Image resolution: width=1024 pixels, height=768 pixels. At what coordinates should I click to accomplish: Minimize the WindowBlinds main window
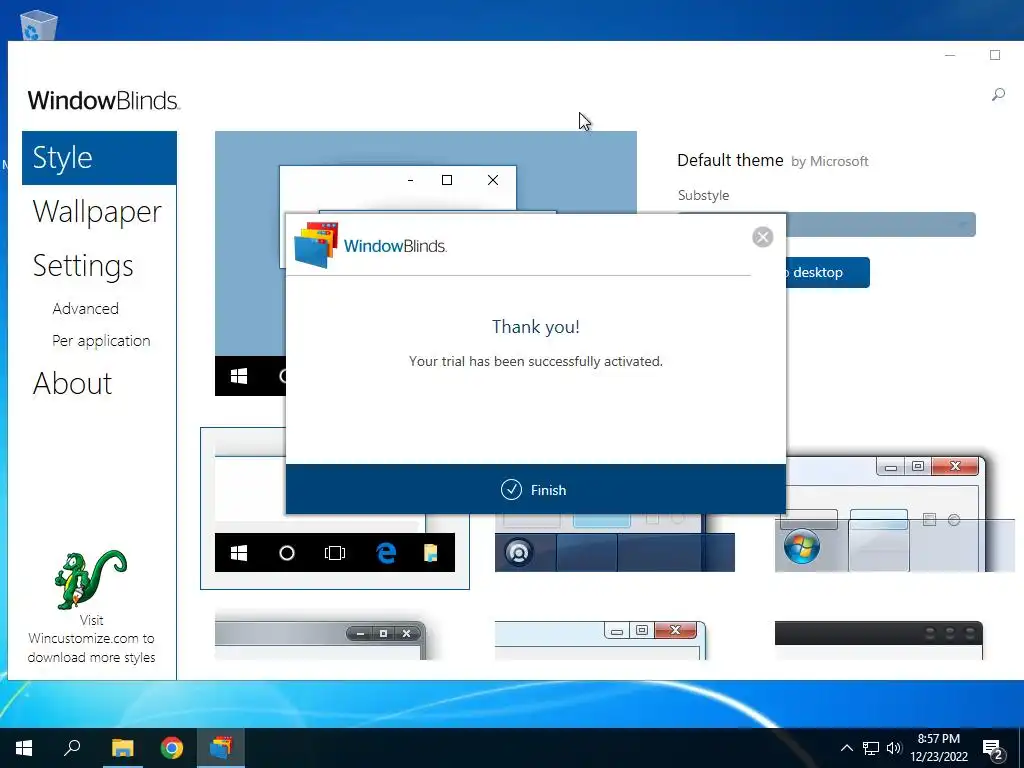[x=950, y=56]
